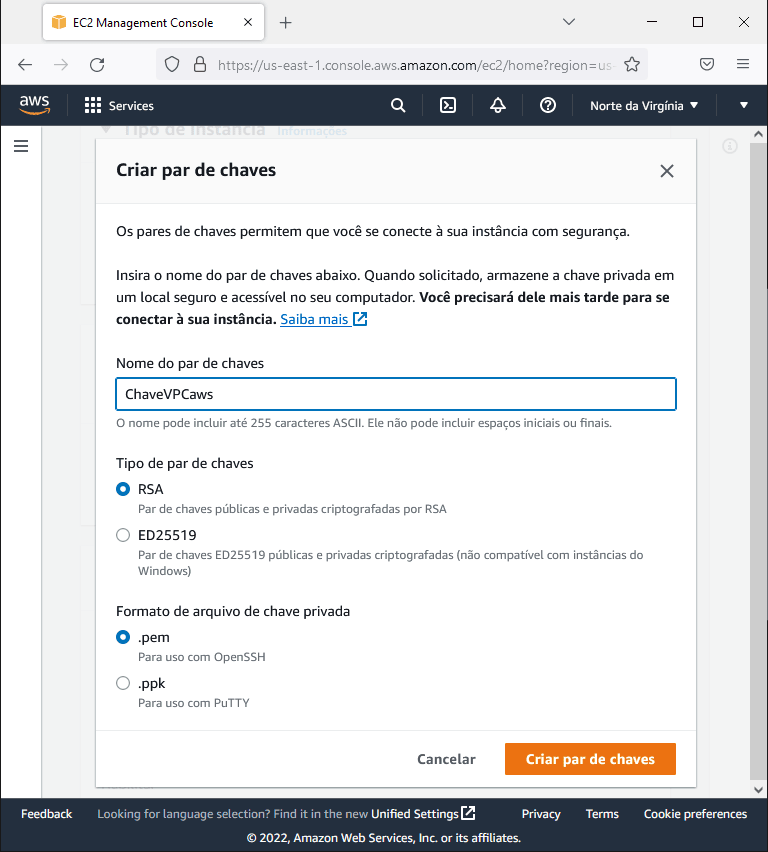
Task: Maximize the browser window
Action: 698,22
